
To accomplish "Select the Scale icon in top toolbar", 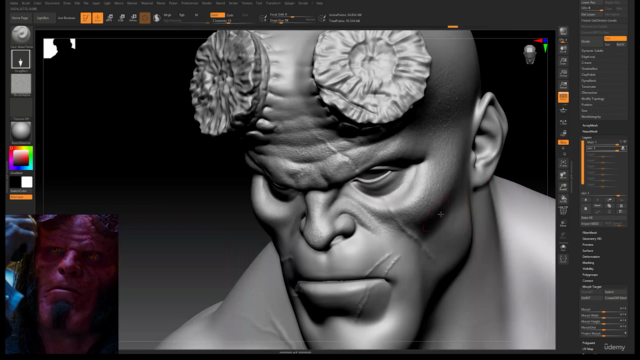I will (x=121, y=18).
